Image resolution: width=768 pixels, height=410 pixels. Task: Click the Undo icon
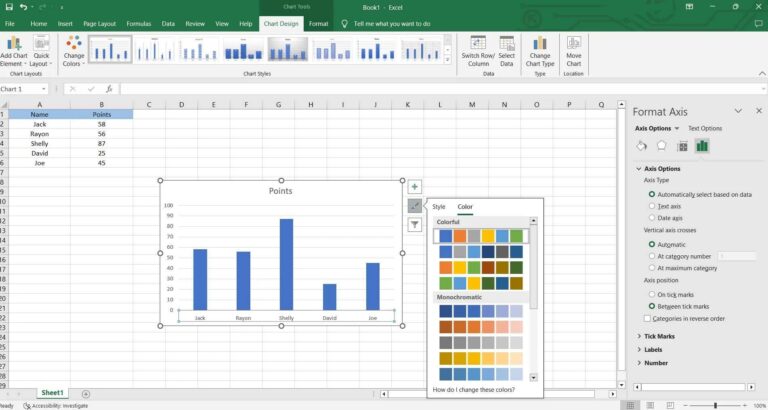click(x=23, y=7)
